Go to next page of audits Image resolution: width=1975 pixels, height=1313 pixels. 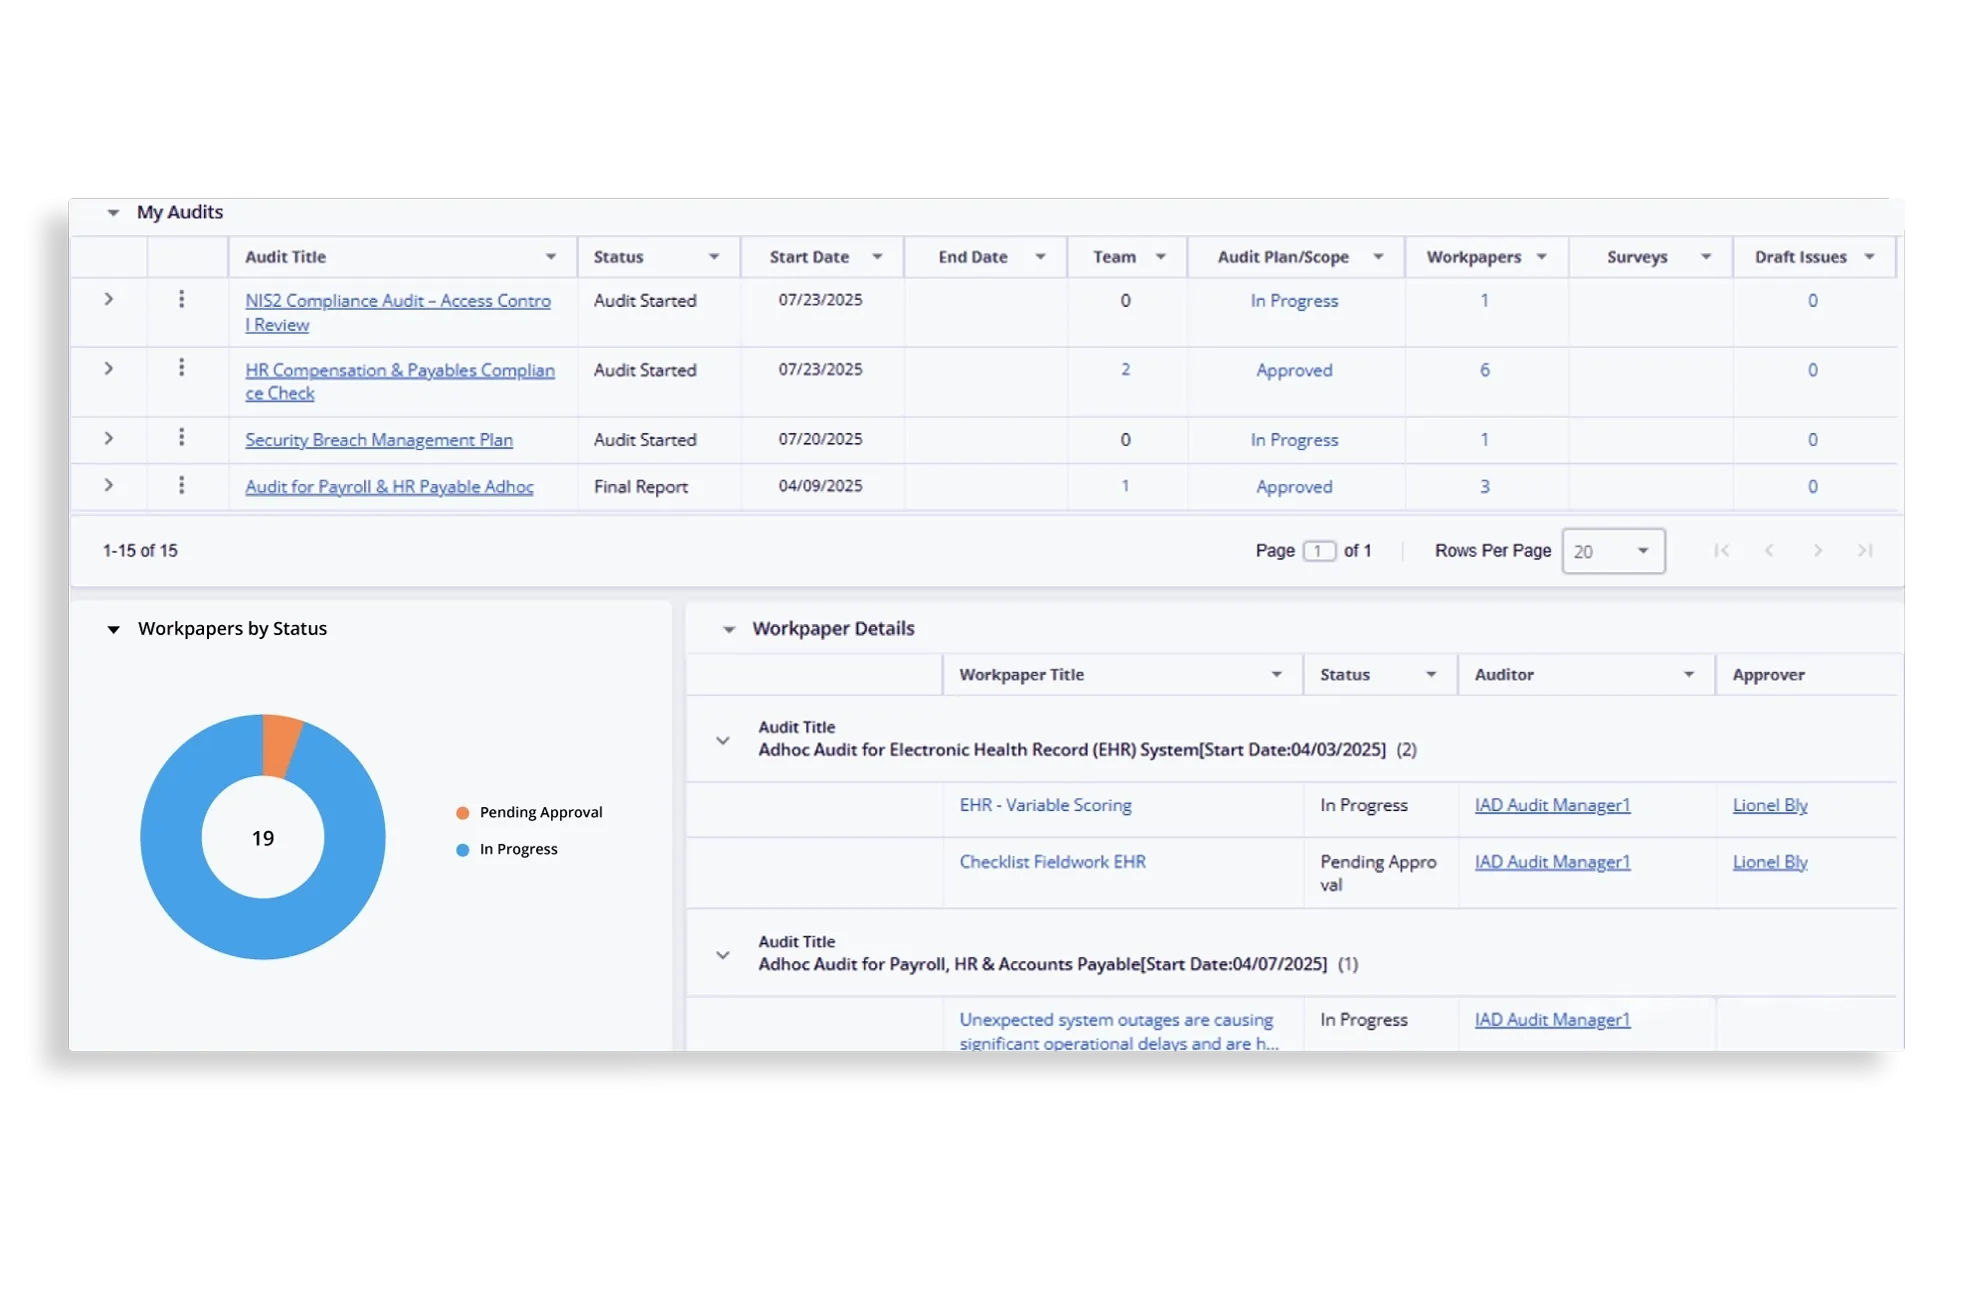click(x=1817, y=551)
